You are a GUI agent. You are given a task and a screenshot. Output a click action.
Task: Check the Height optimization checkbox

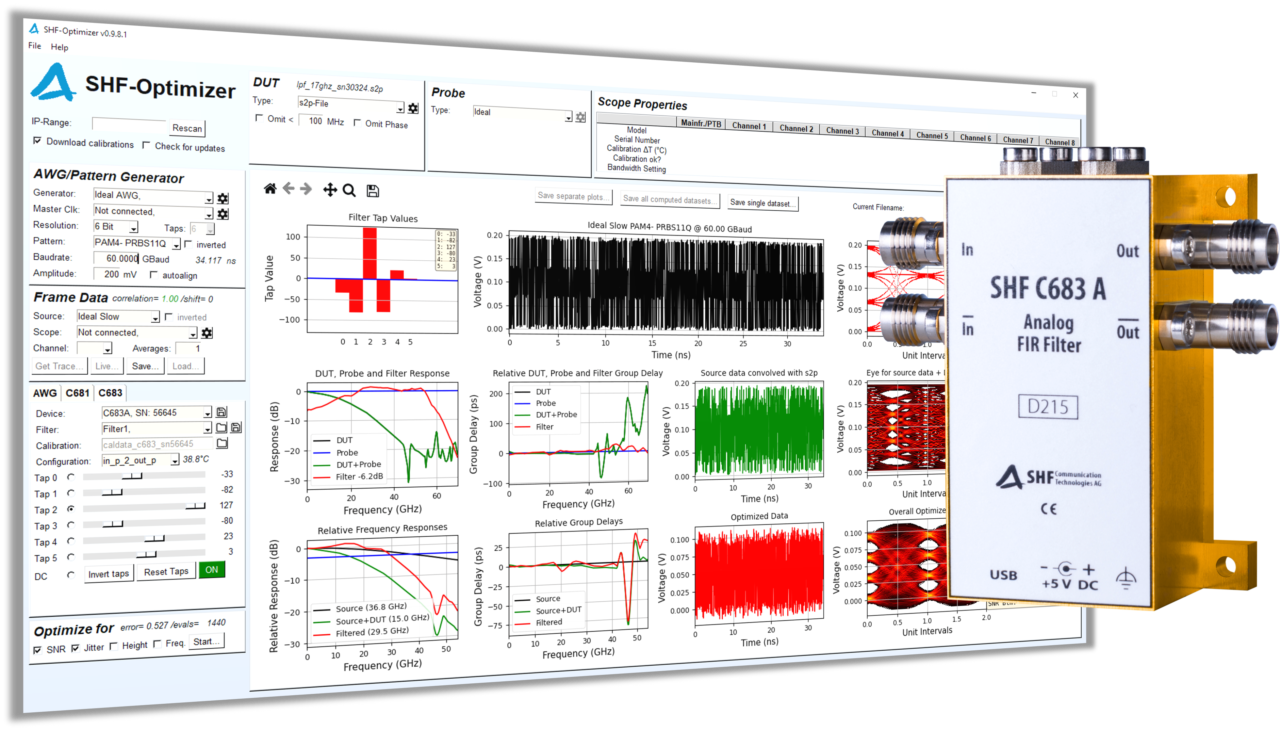click(114, 645)
